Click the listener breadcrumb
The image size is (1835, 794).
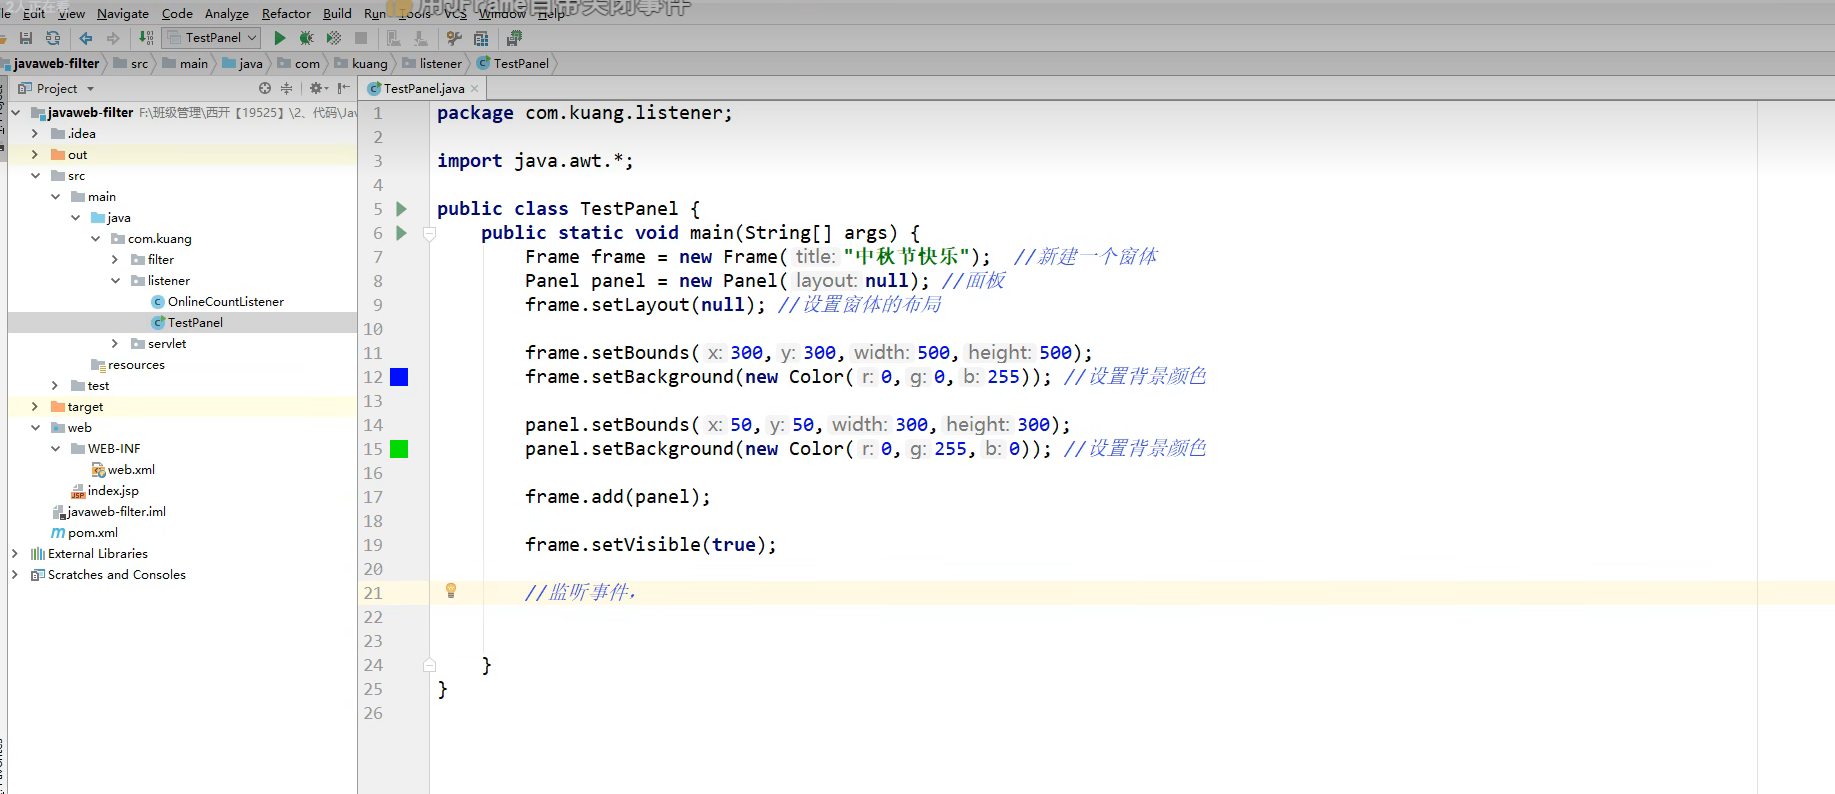tap(432, 63)
